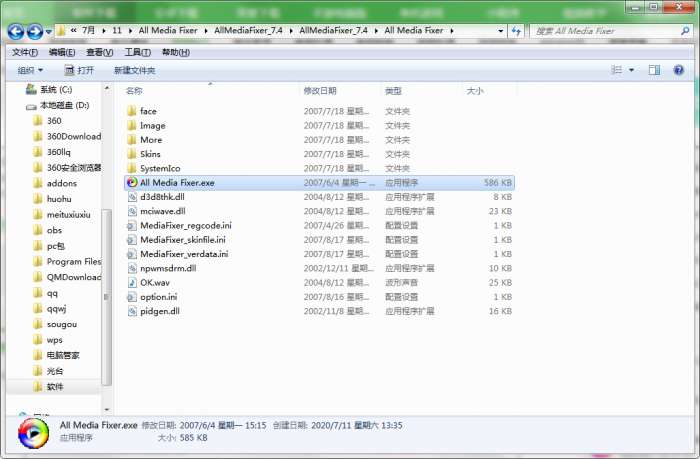
Task: Select the SystemIco folder icon
Action: [132, 168]
